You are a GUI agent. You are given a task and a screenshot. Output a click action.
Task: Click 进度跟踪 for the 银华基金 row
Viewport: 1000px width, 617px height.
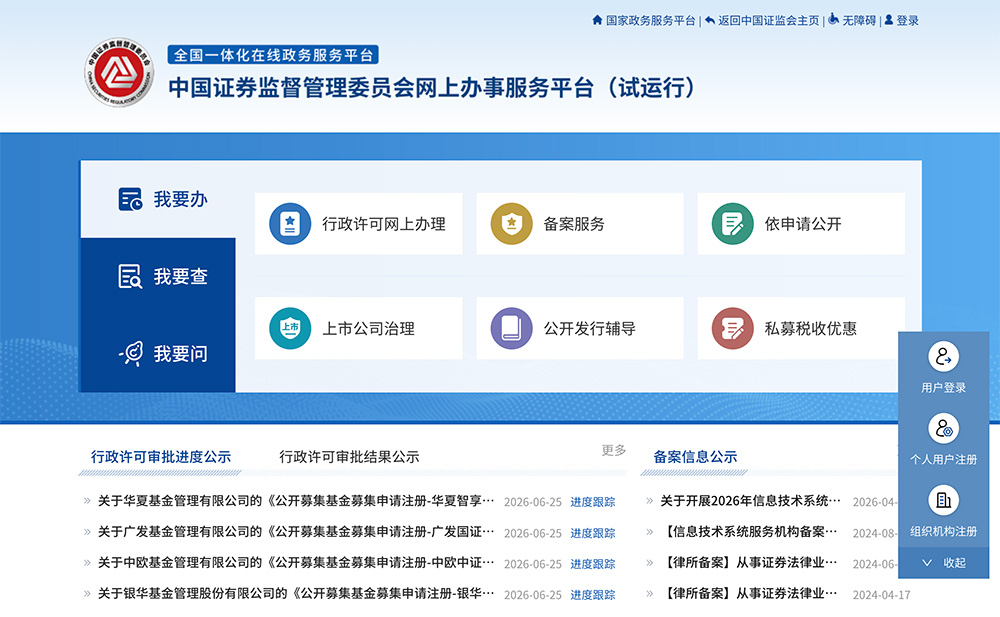point(592,595)
